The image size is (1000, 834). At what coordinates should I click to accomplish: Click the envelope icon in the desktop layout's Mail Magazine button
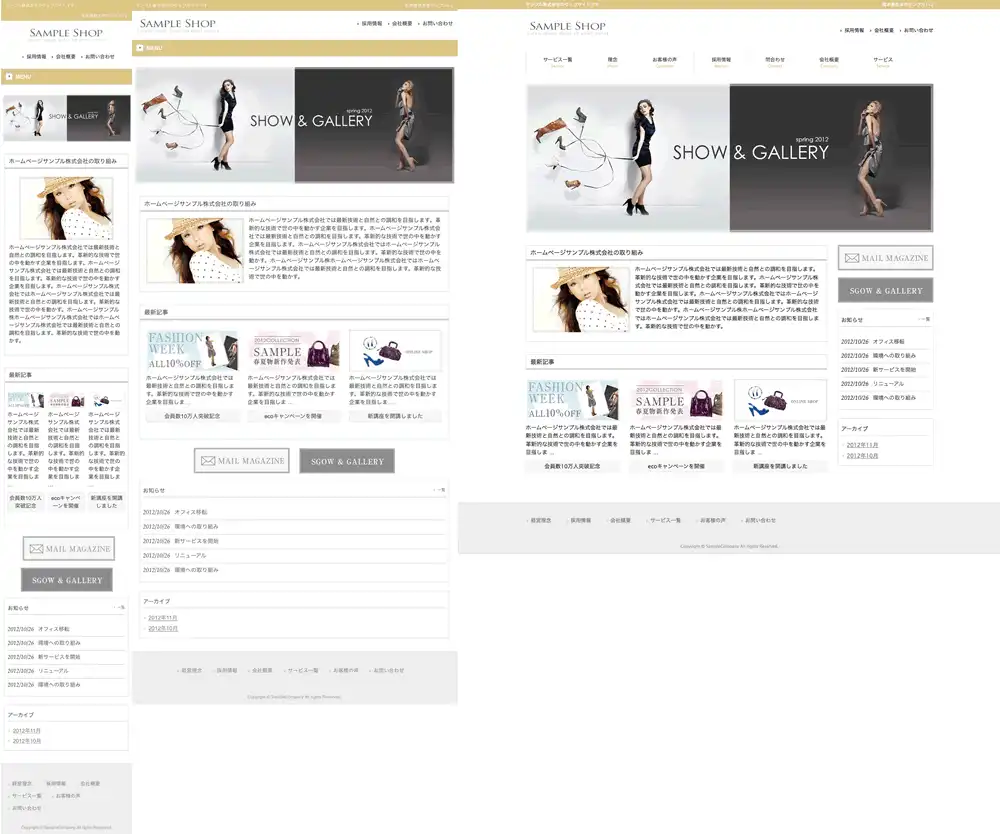click(852, 258)
